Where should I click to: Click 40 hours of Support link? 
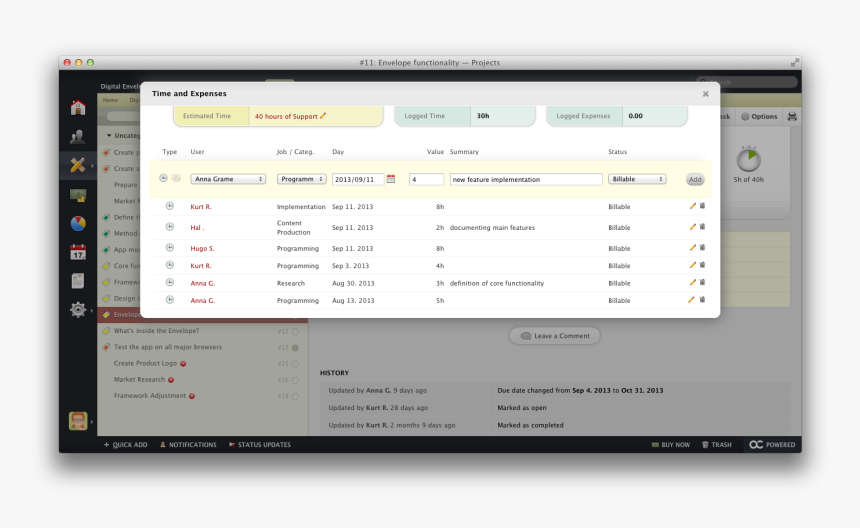click(286, 116)
